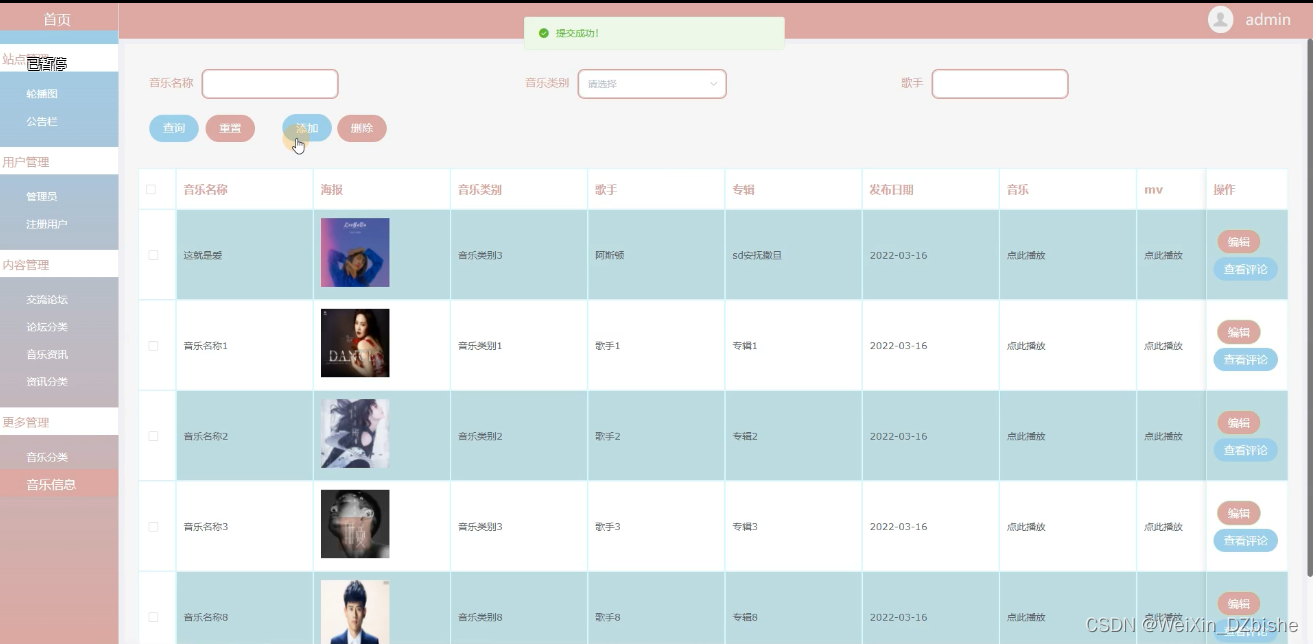
Task: Open the poster thumbnail for 音乐名称2
Action: pos(355,433)
